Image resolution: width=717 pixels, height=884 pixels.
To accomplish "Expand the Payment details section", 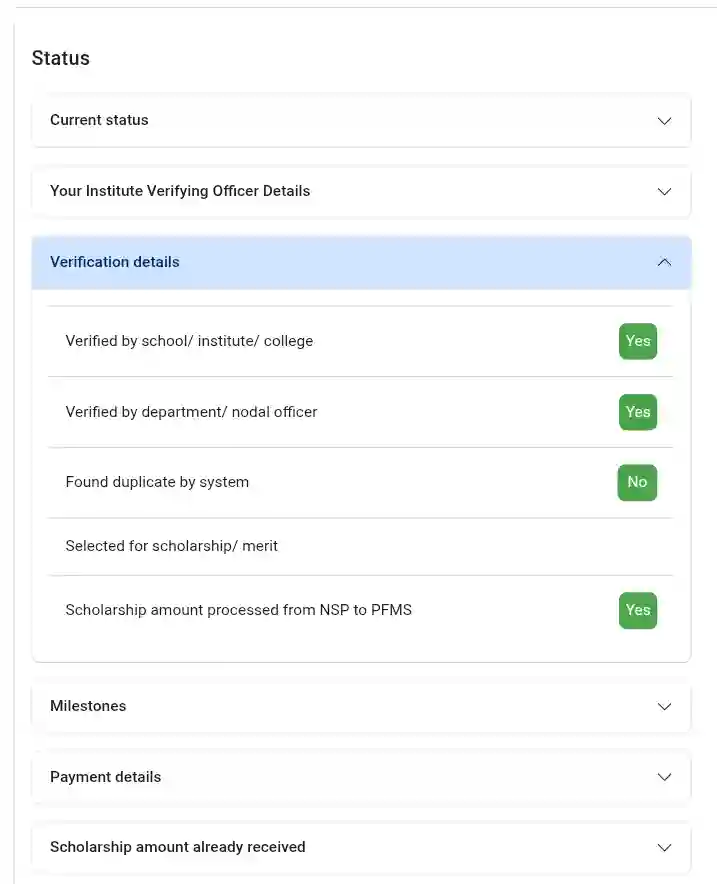I will pyautogui.click(x=361, y=777).
